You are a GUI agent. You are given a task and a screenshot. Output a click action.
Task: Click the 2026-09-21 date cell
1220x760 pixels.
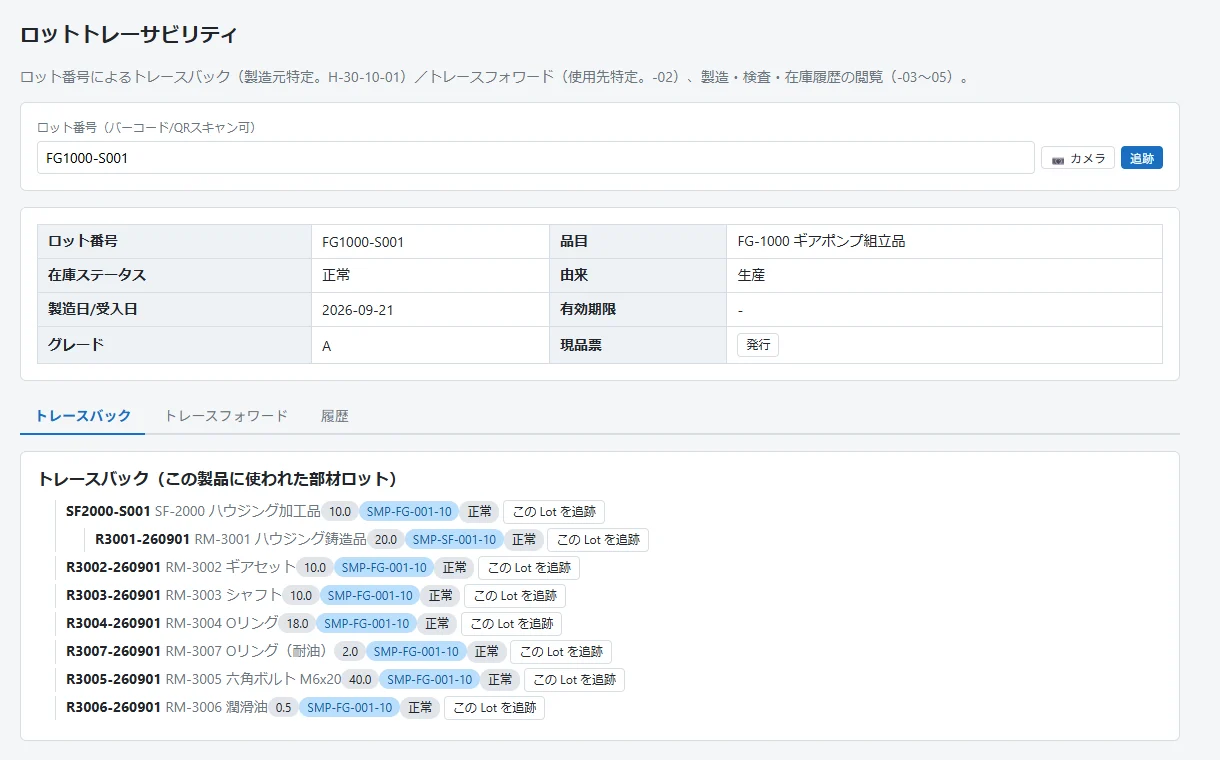coord(430,310)
